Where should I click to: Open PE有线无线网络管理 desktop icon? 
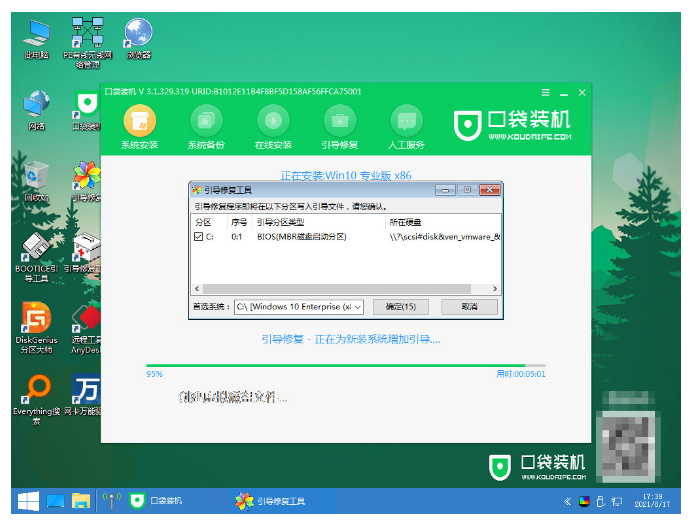88,43
